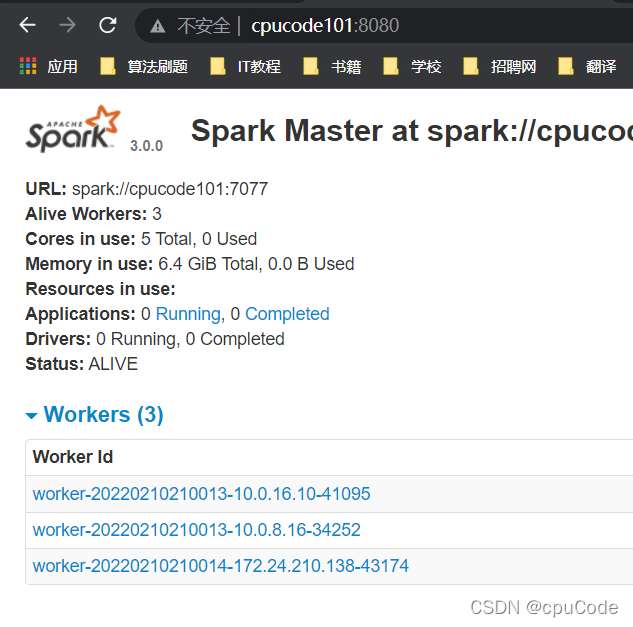The width and height of the screenshot is (633, 627).
Task: Click Memory in use 6.4 GiB line
Action: (x=189, y=264)
